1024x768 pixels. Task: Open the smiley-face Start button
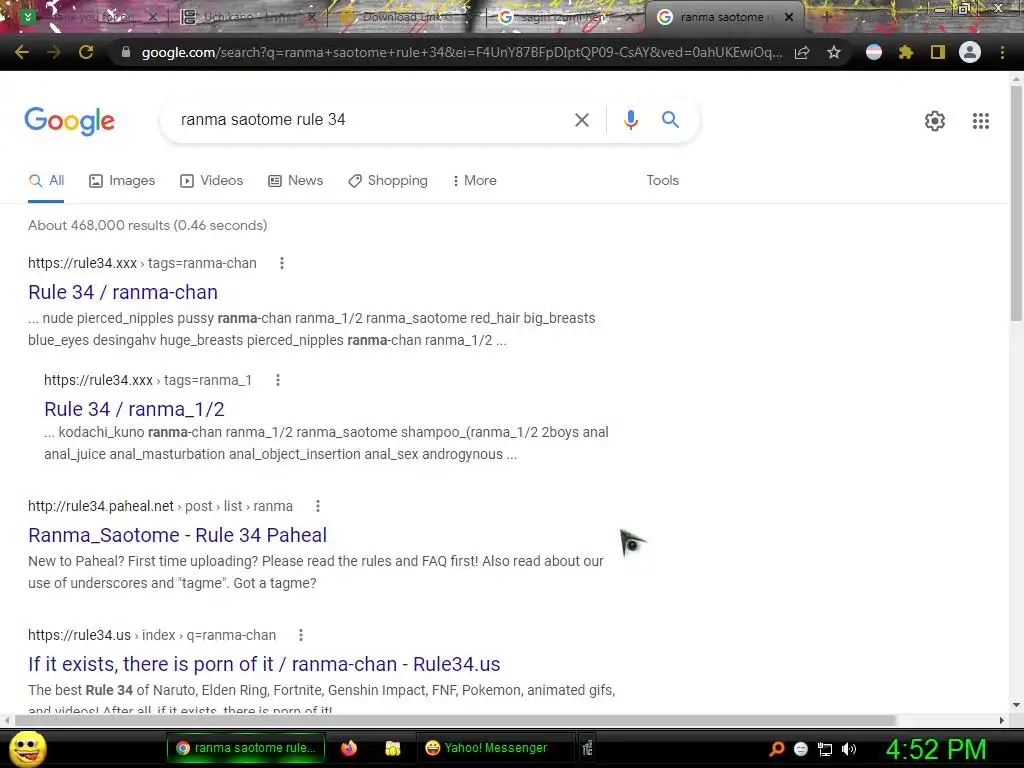point(27,748)
